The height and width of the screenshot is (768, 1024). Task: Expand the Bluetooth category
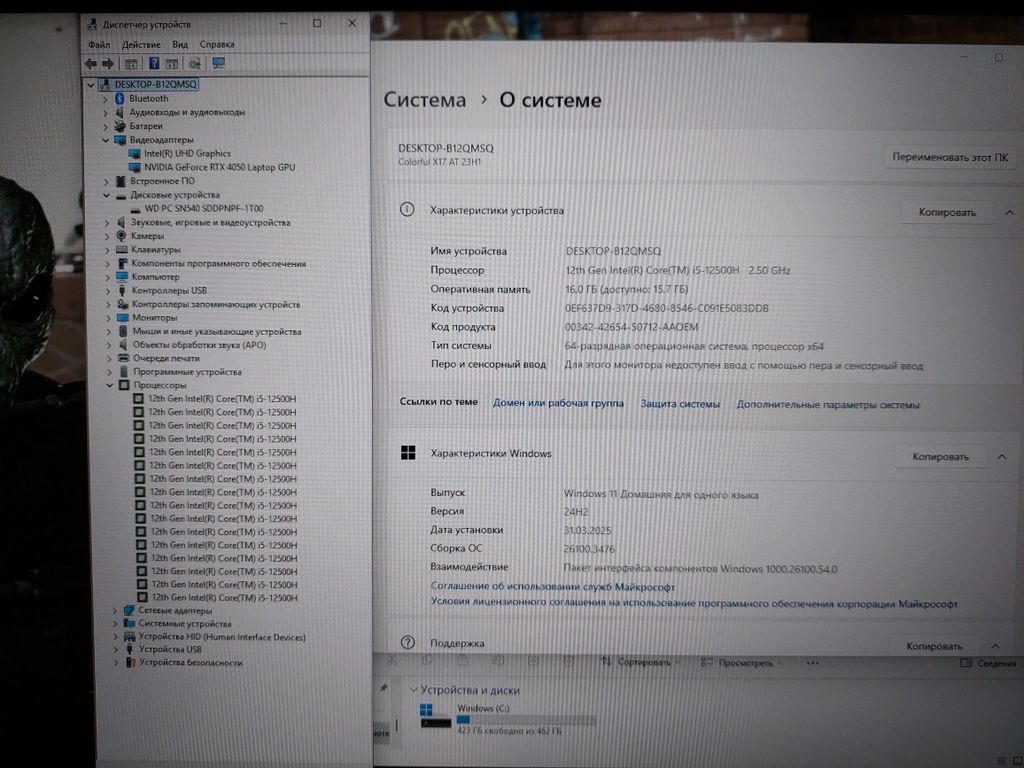[105, 98]
